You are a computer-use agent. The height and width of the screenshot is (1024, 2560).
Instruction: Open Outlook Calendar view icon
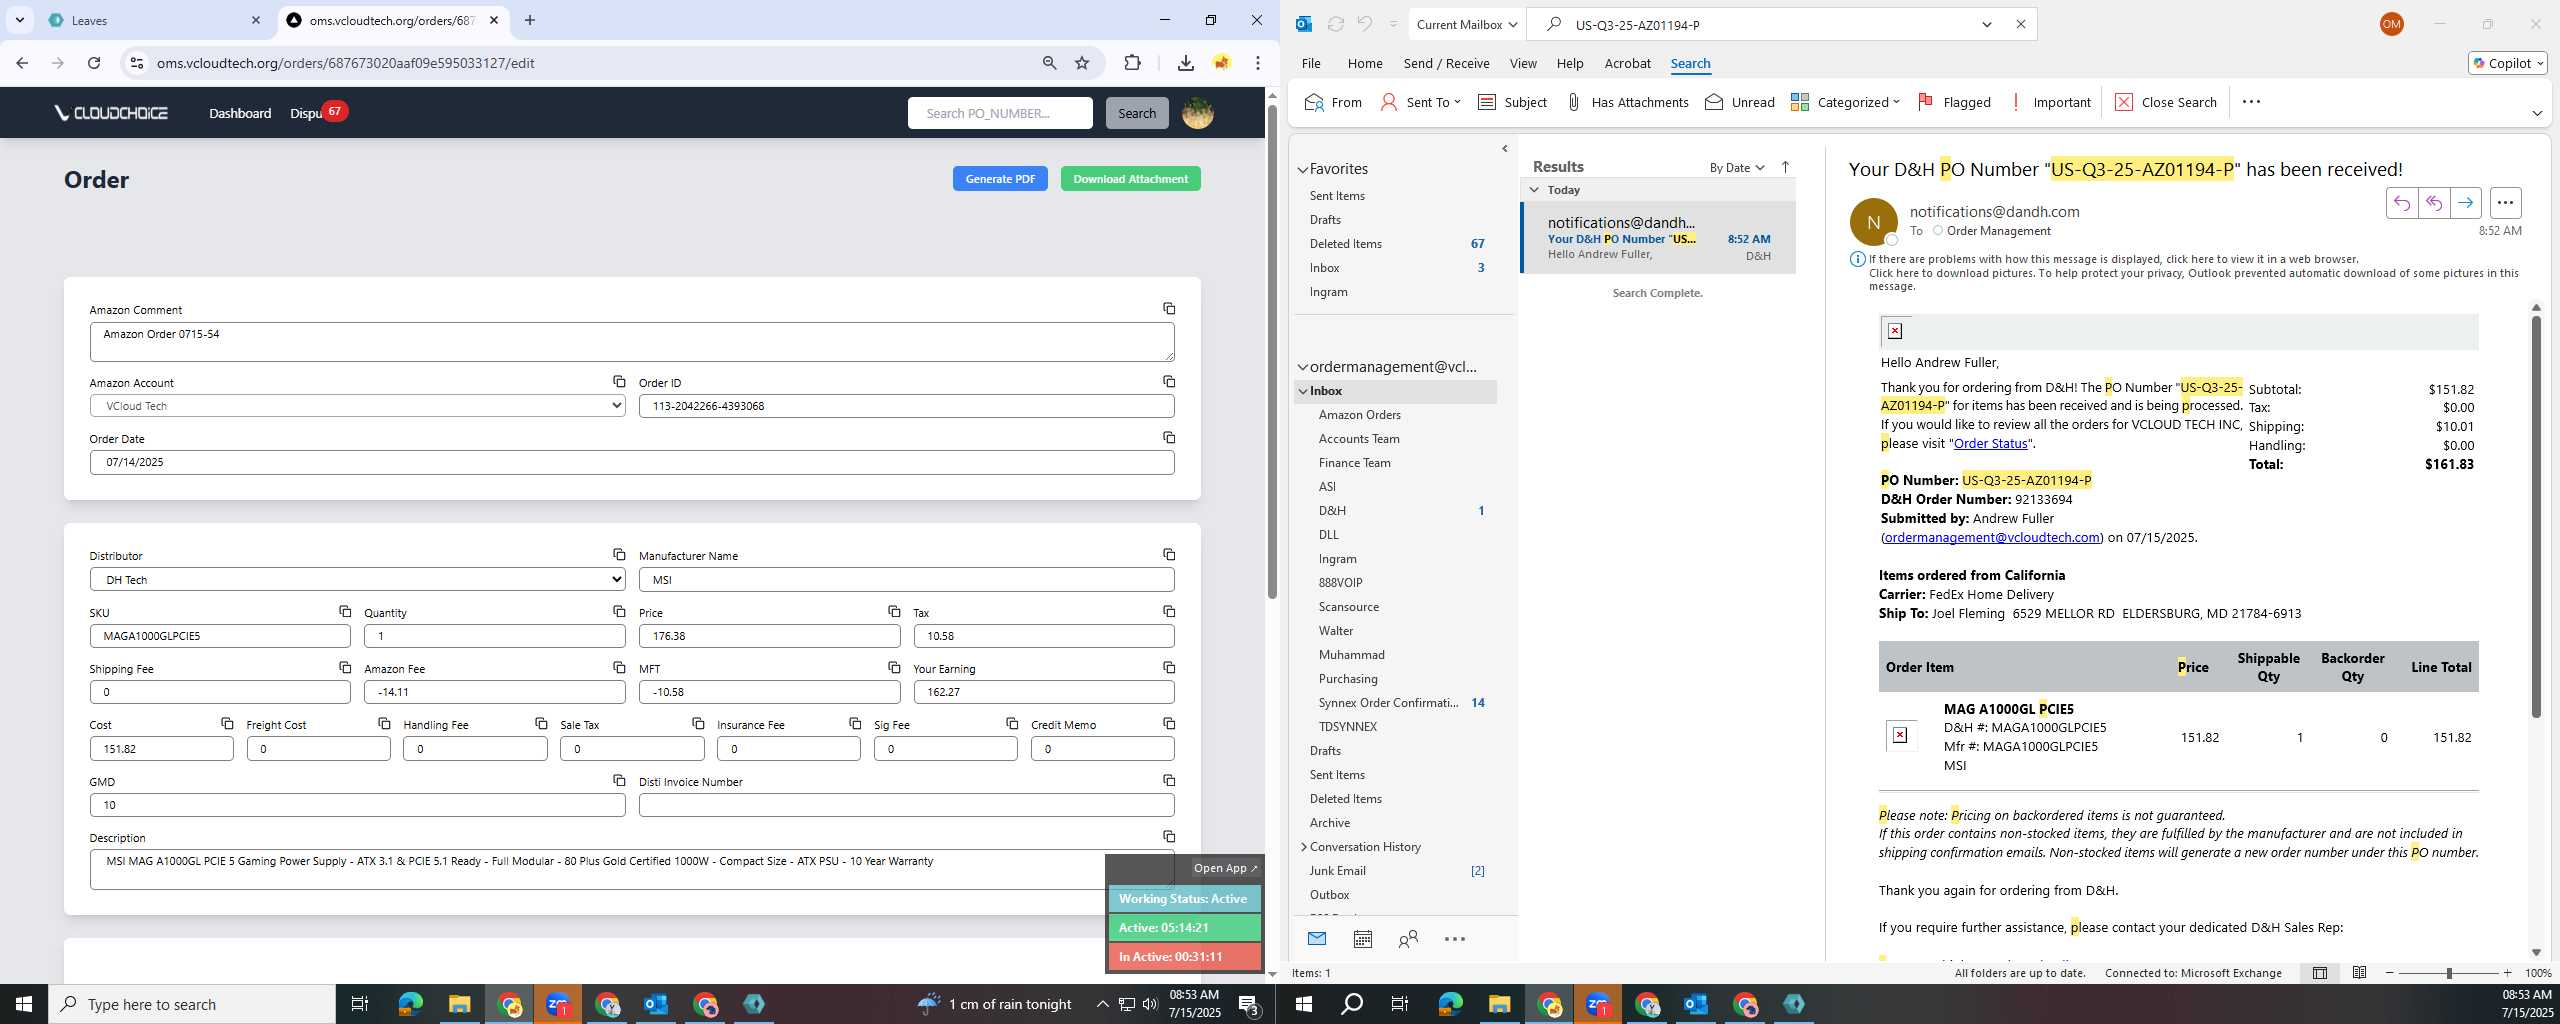1362,939
